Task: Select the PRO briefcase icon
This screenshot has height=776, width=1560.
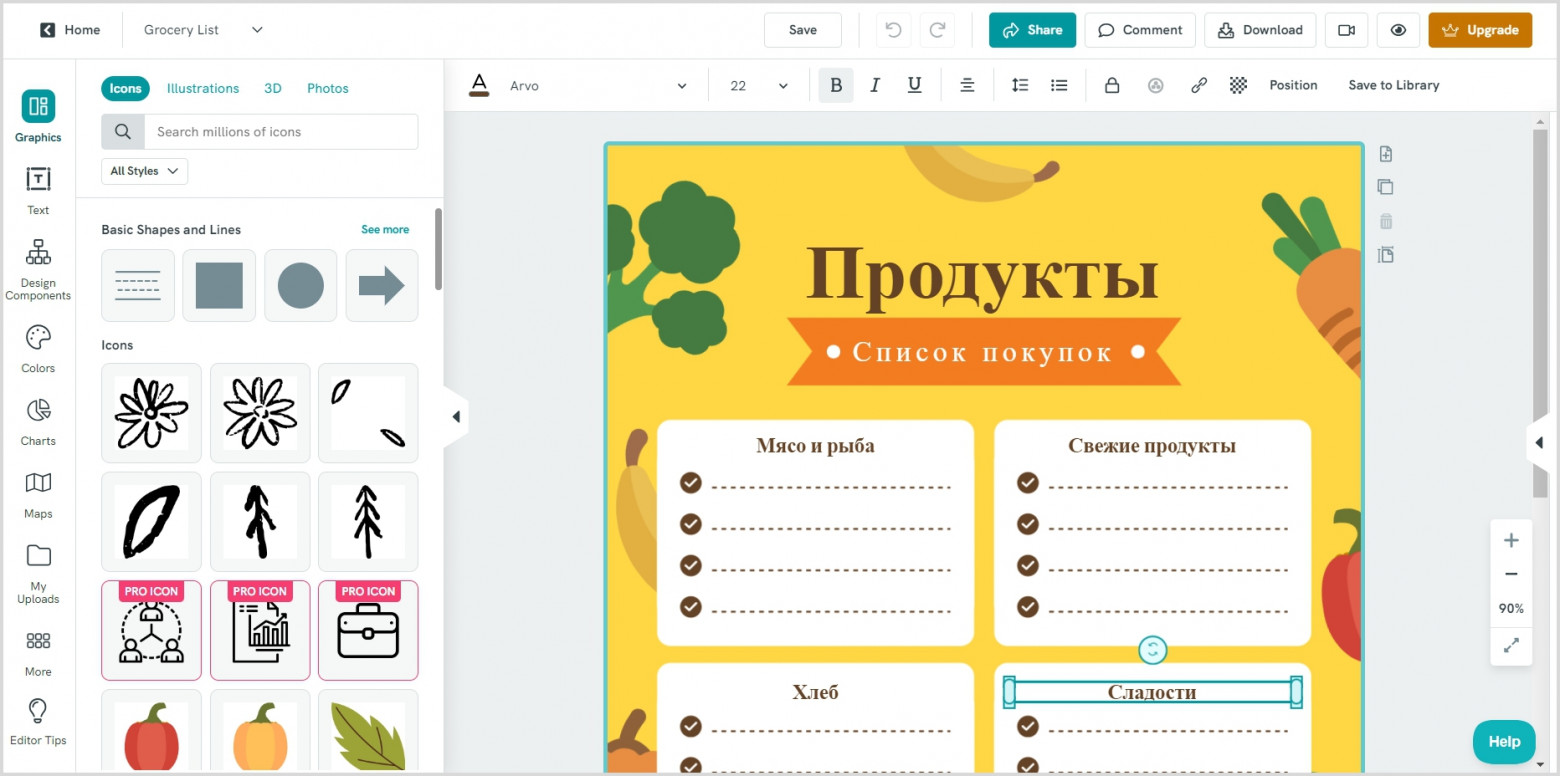Action: tap(368, 630)
